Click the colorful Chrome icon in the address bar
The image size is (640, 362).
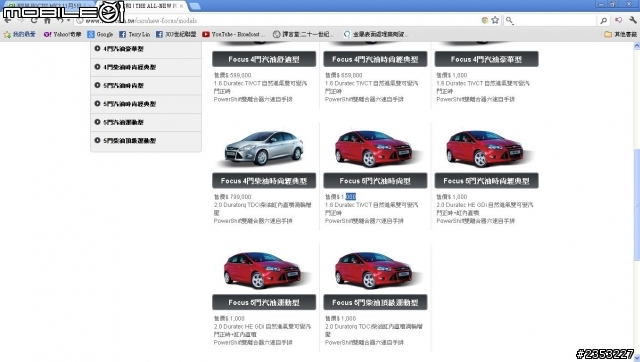(x=484, y=20)
